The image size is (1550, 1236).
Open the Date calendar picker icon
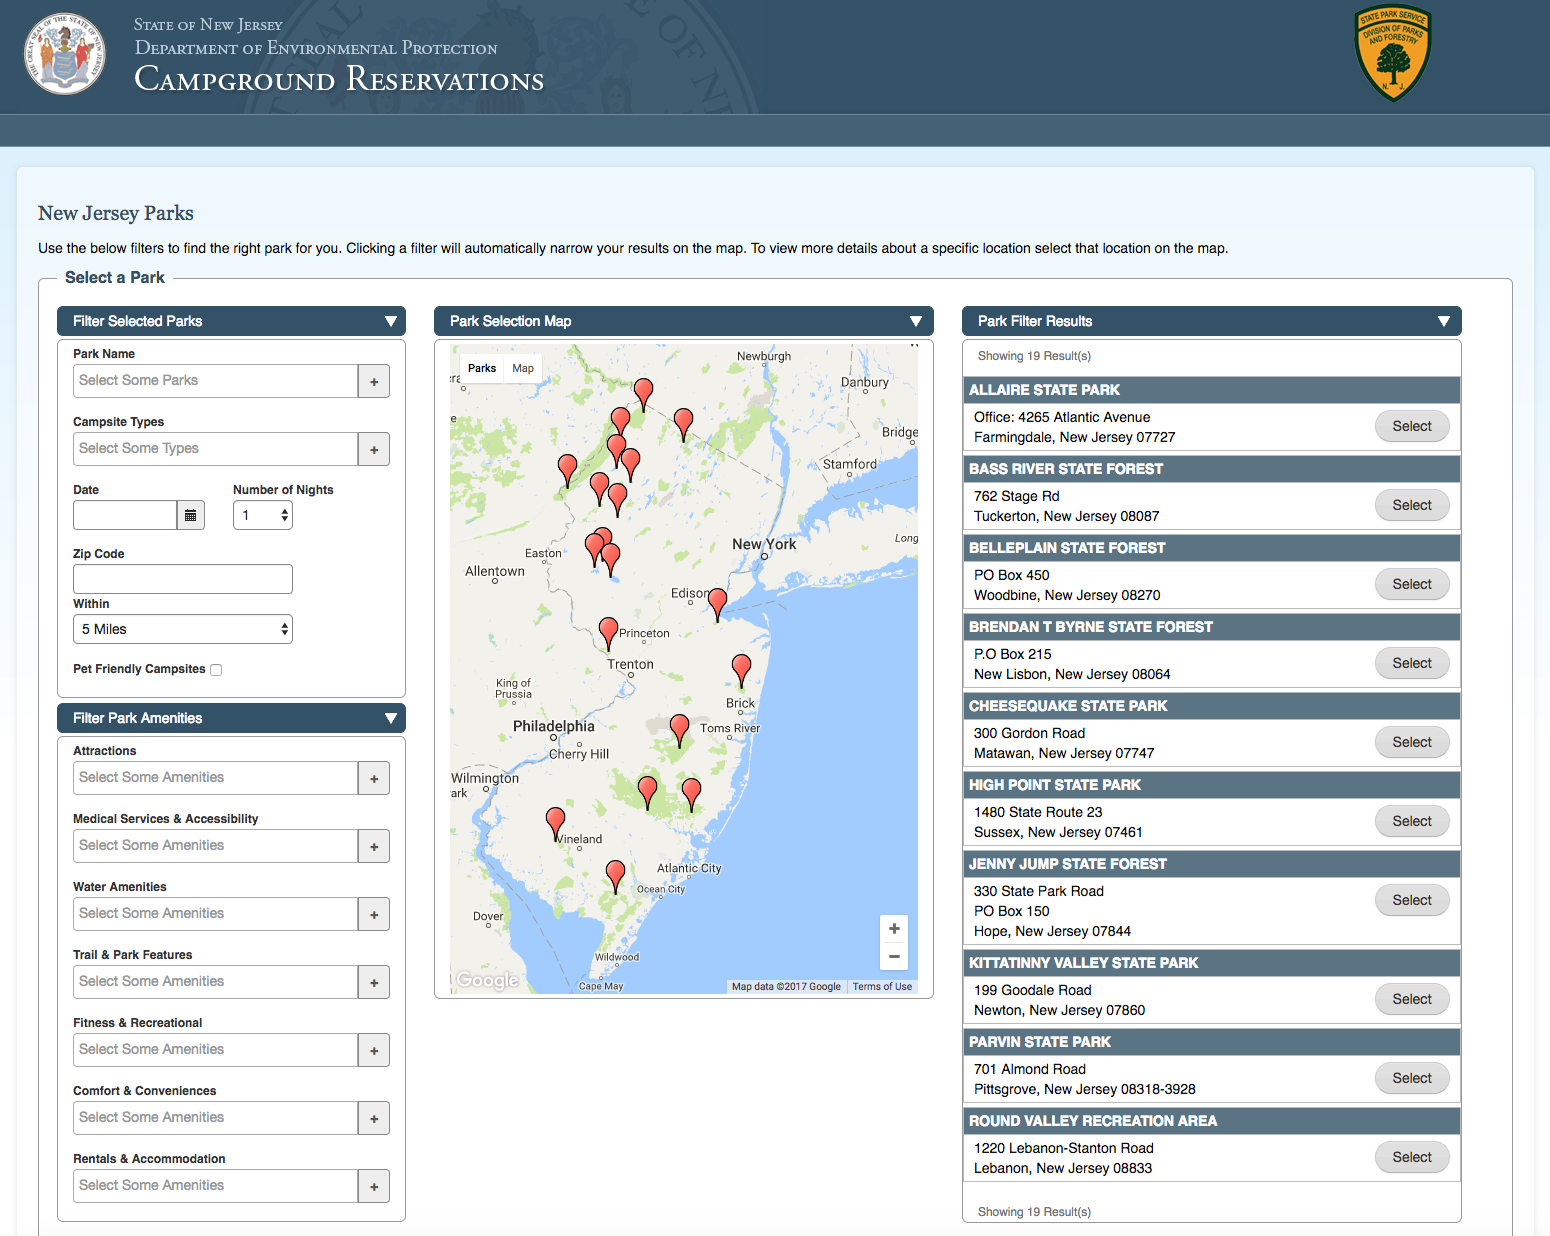pyautogui.click(x=190, y=515)
